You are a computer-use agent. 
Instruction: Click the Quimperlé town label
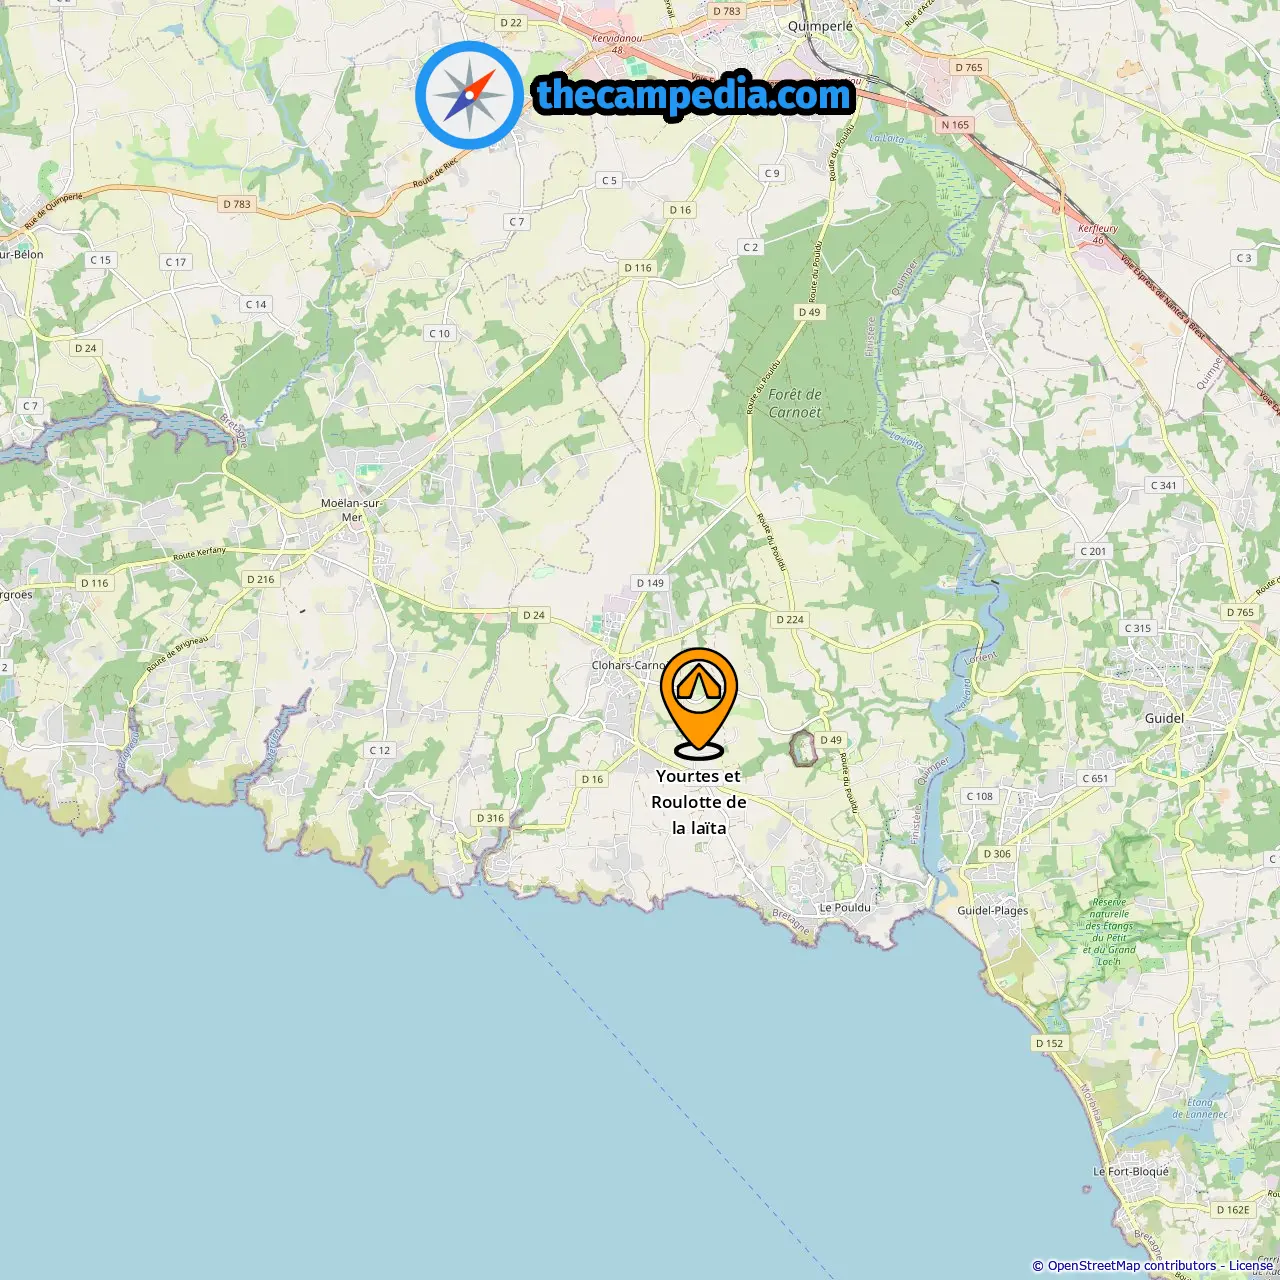(x=821, y=27)
